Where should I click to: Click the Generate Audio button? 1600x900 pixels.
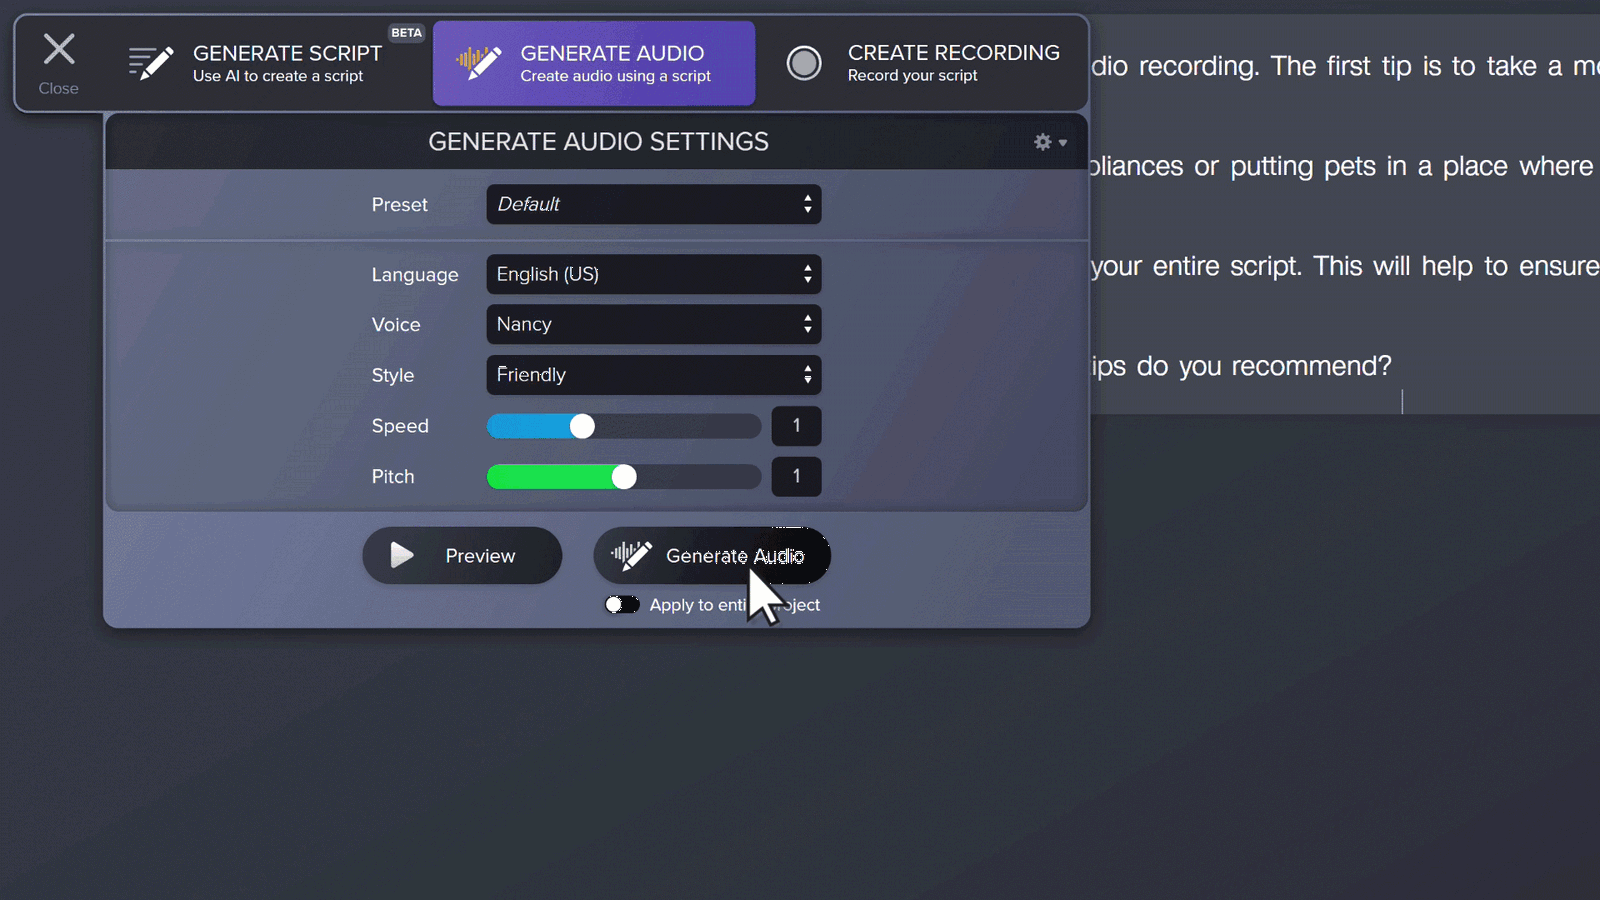pos(712,556)
